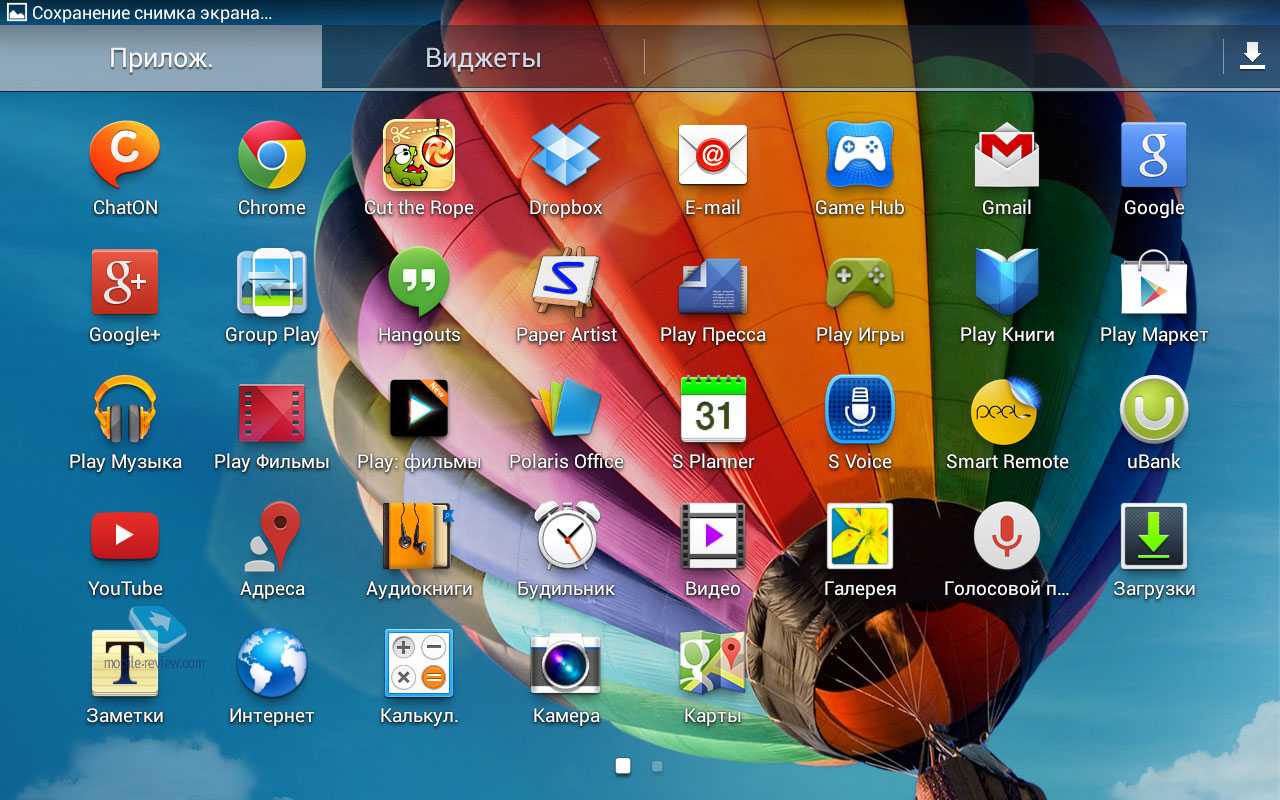Open the ChatON app
Viewport: 1280px width, 800px height.
(125, 155)
